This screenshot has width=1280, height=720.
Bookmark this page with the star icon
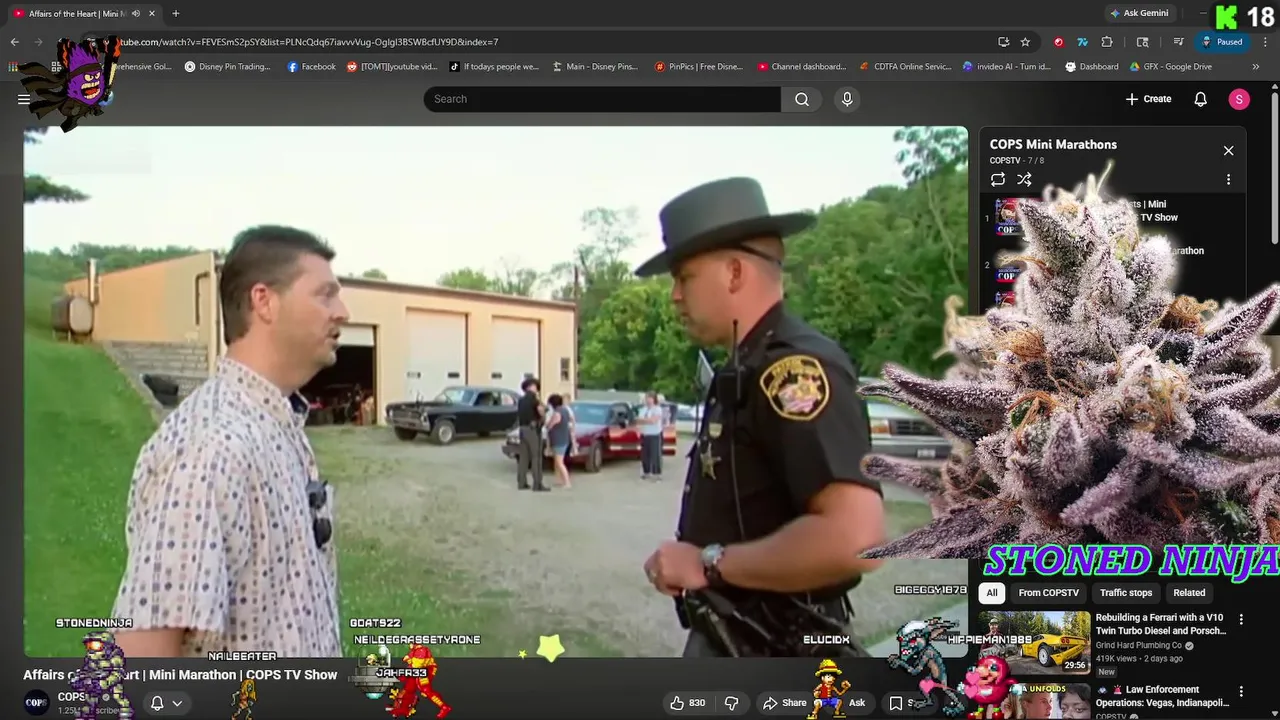(1025, 42)
